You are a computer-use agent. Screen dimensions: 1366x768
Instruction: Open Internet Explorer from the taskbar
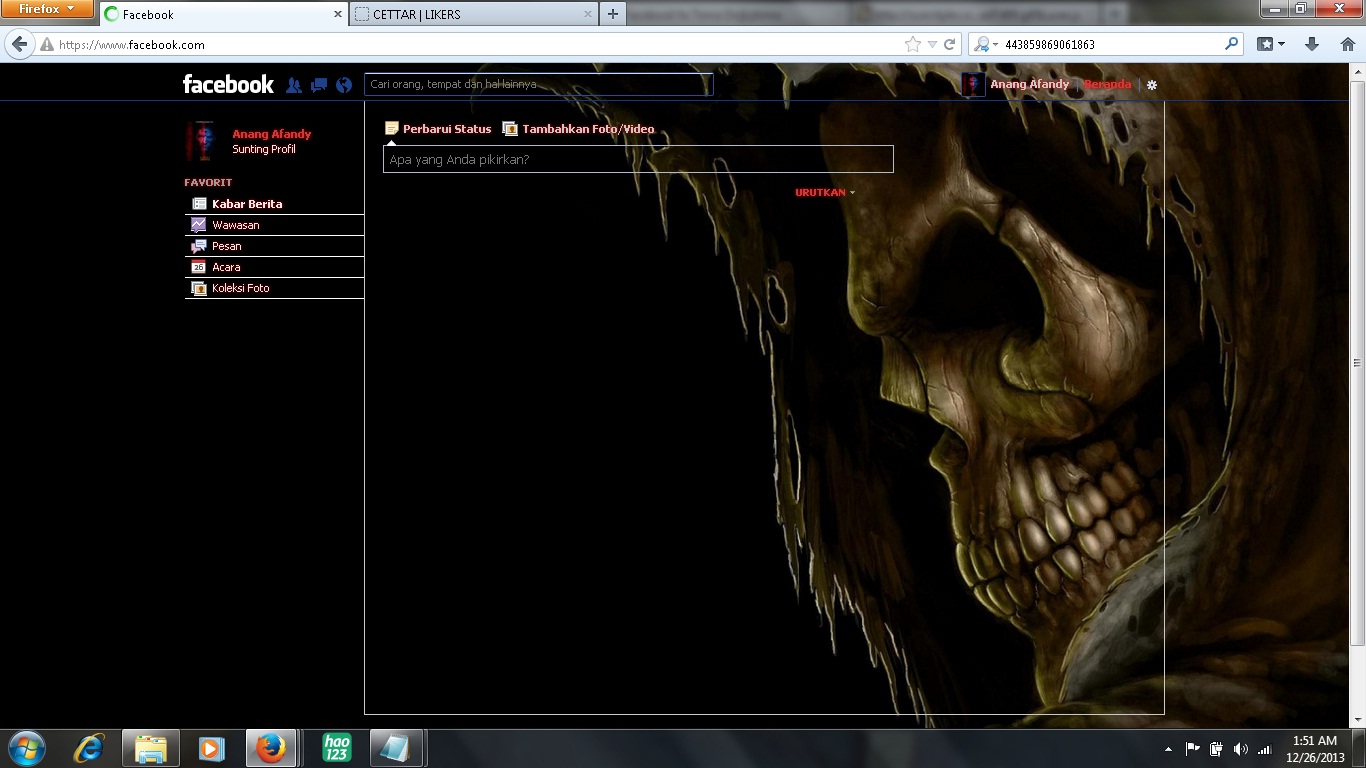coord(90,748)
